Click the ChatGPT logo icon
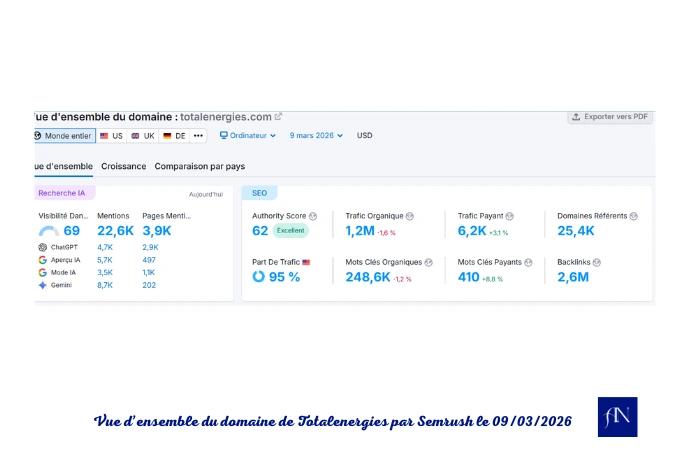Image resolution: width=690 pixels, height=470 pixels. pyautogui.click(x=43, y=247)
